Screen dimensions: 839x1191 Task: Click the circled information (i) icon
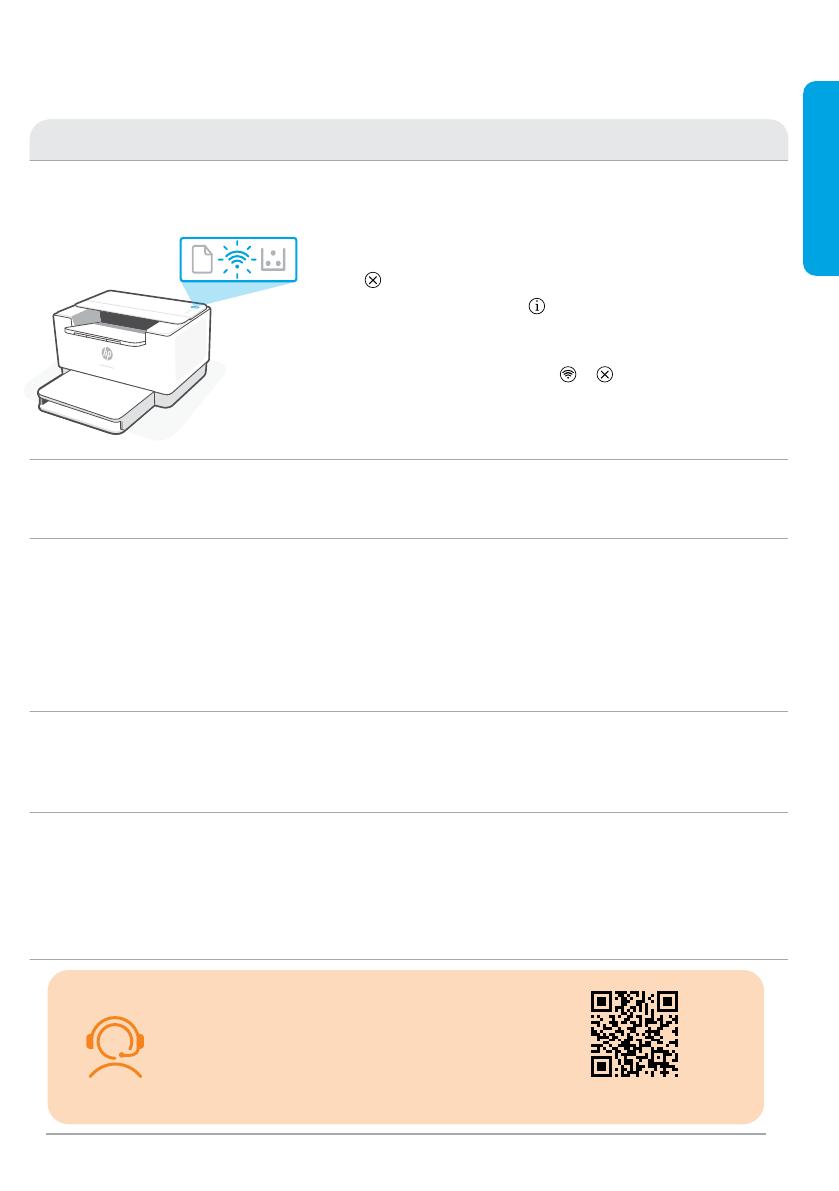[537, 306]
